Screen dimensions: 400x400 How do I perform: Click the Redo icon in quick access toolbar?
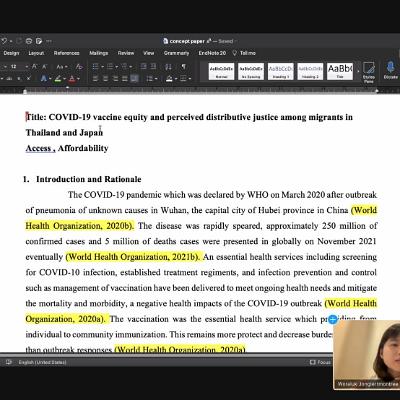point(19,41)
